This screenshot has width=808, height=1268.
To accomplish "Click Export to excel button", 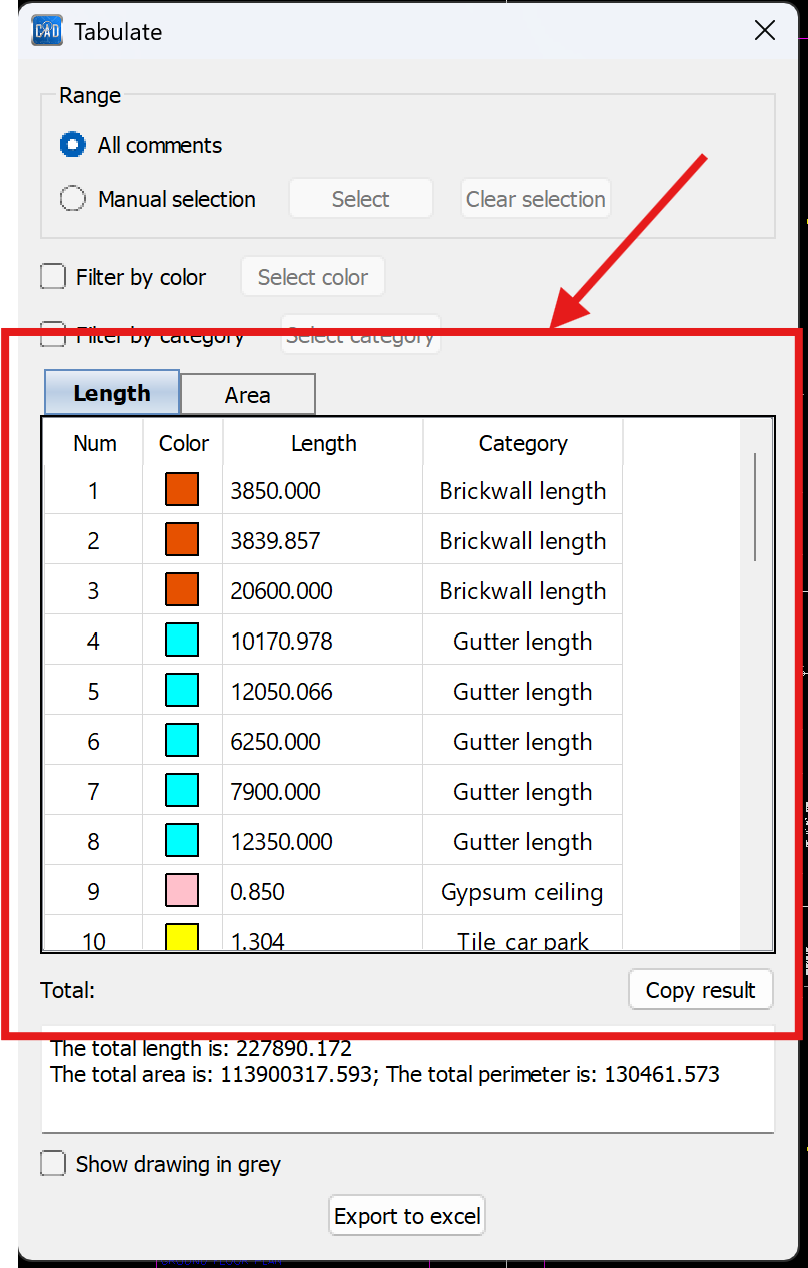I will coord(407,1216).
